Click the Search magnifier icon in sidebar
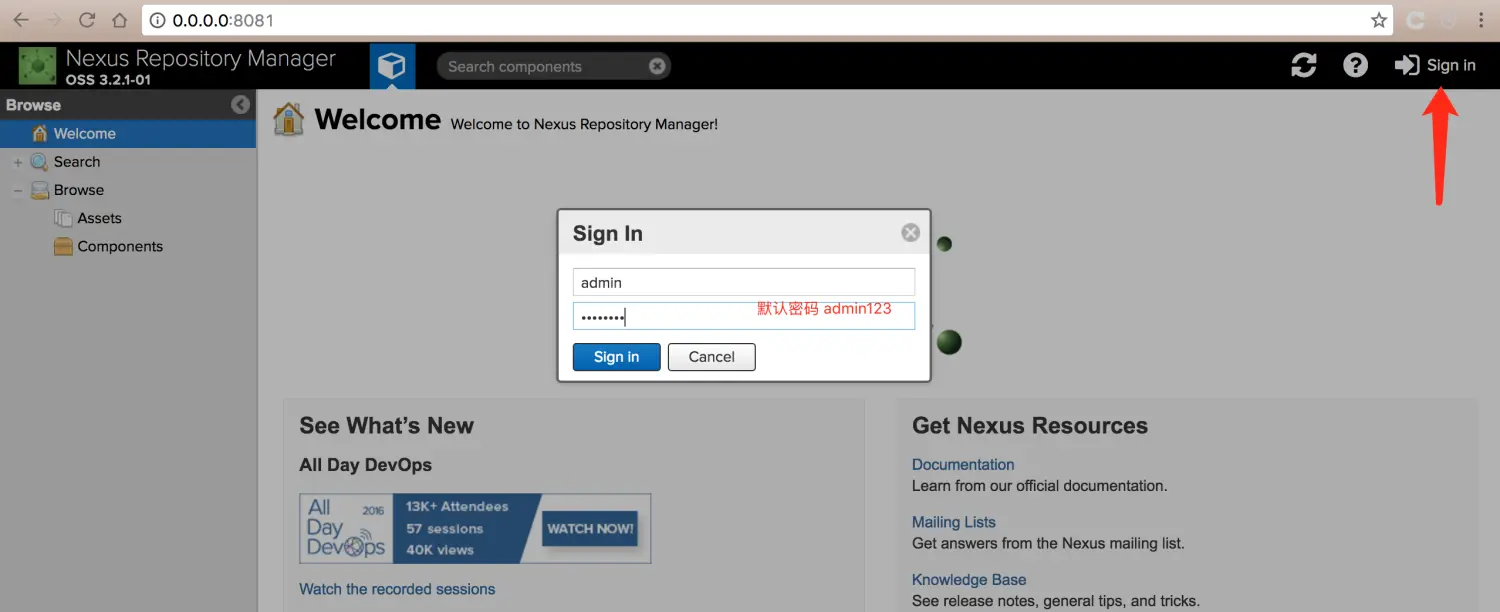This screenshot has width=1500, height=612. (x=39, y=162)
